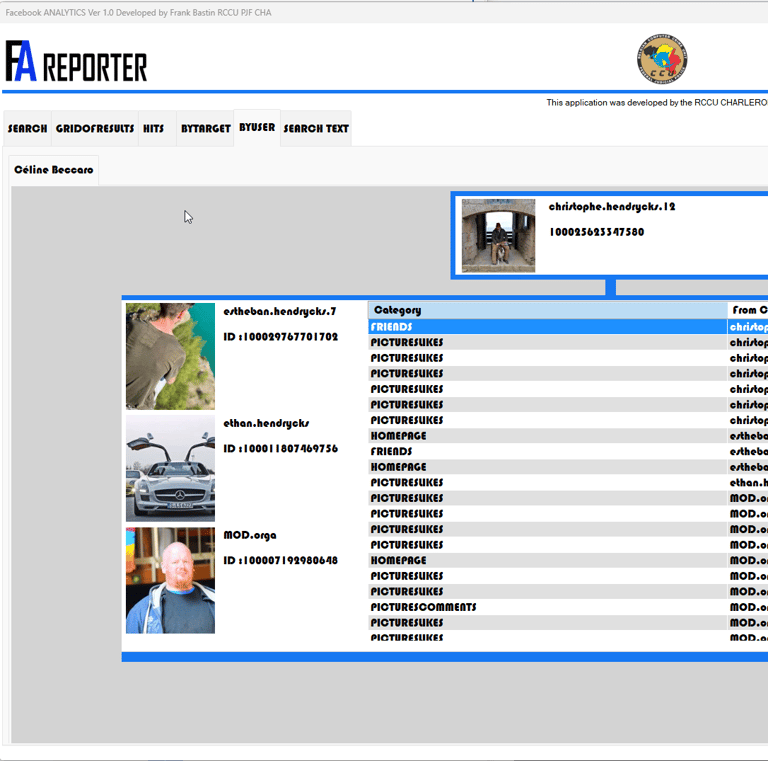768x761 pixels.
Task: Select the Céline Beccaro sub-tab
Action: (x=54, y=170)
